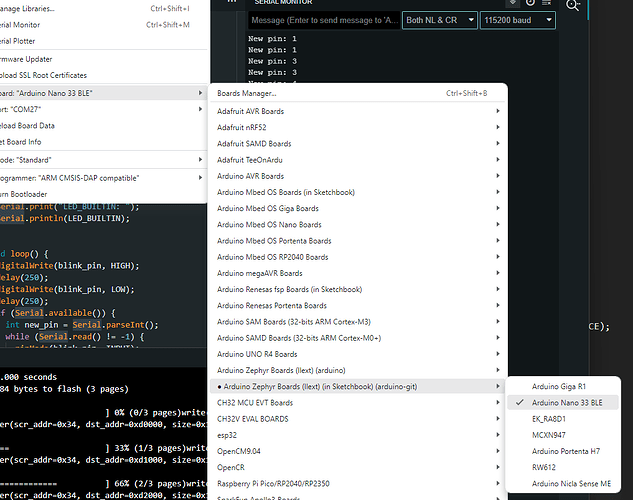
Task: Clear Serial Monitor output with the lines icon
Action: [x=547, y=2]
